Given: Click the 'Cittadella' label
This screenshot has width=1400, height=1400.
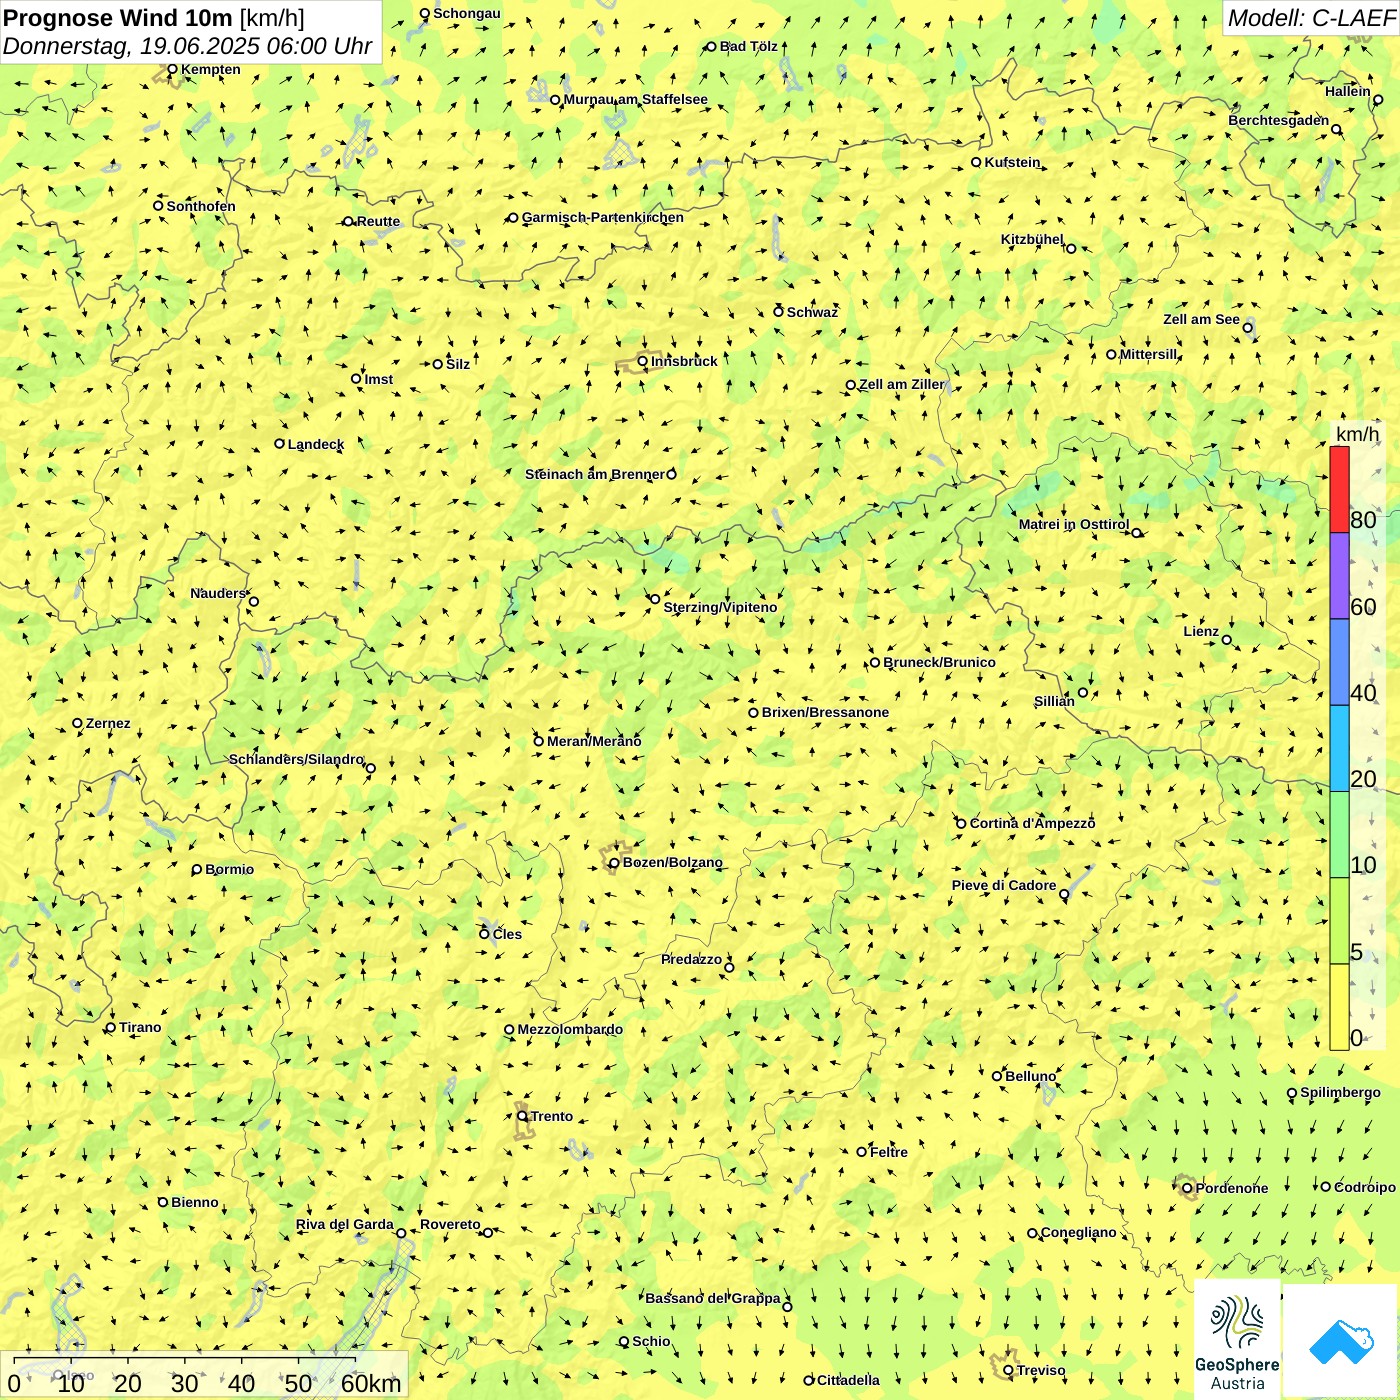Looking at the screenshot, I should pos(849,1381).
